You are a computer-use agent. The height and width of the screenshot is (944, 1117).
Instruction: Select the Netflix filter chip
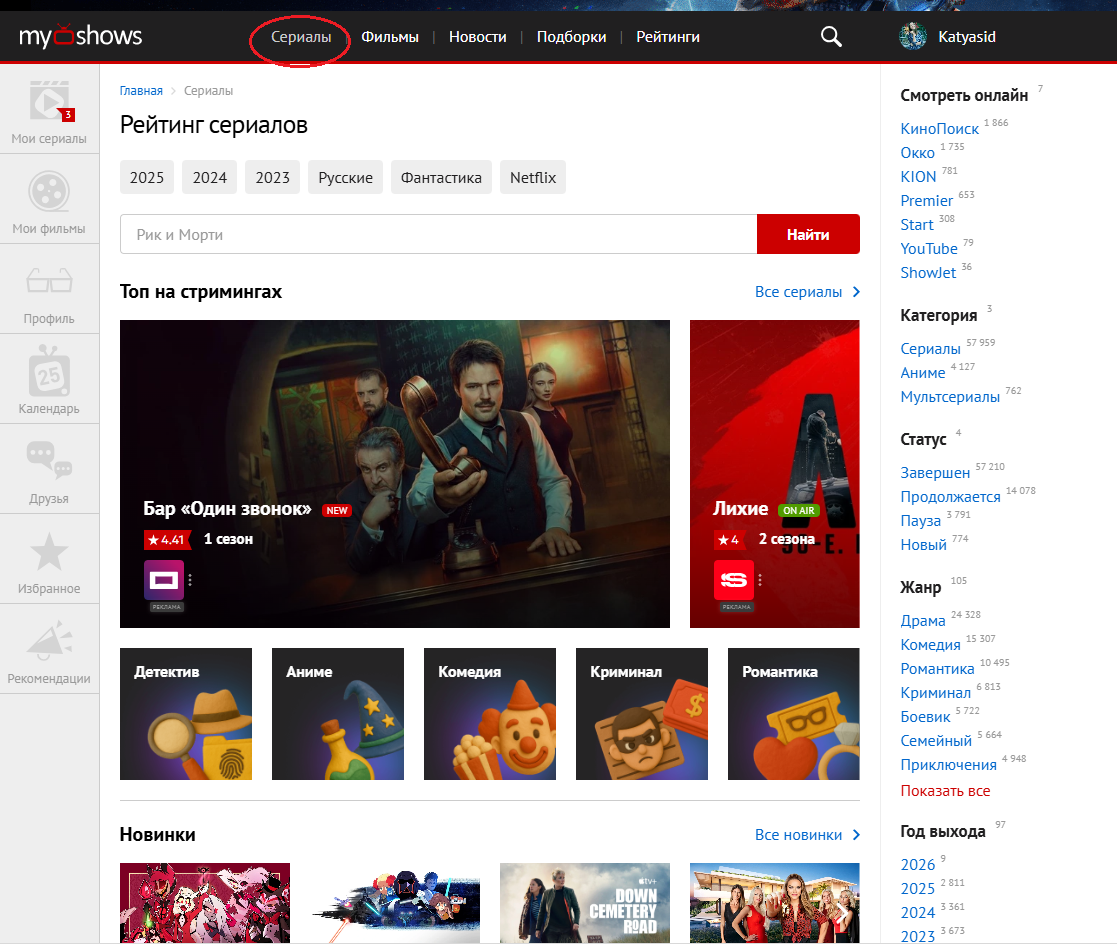533,177
